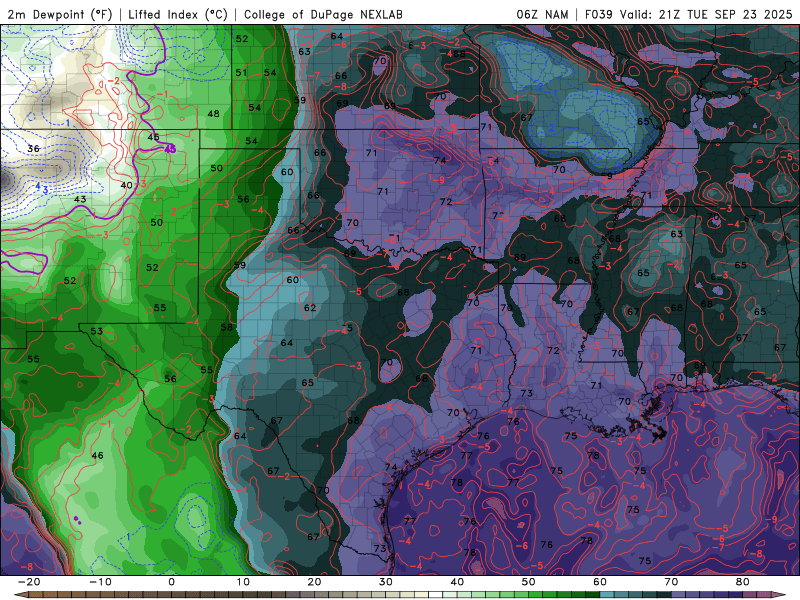800x600 pixels.
Task: Click 'College of DuPage NEXLAB' header text
Action: [x=323, y=14]
